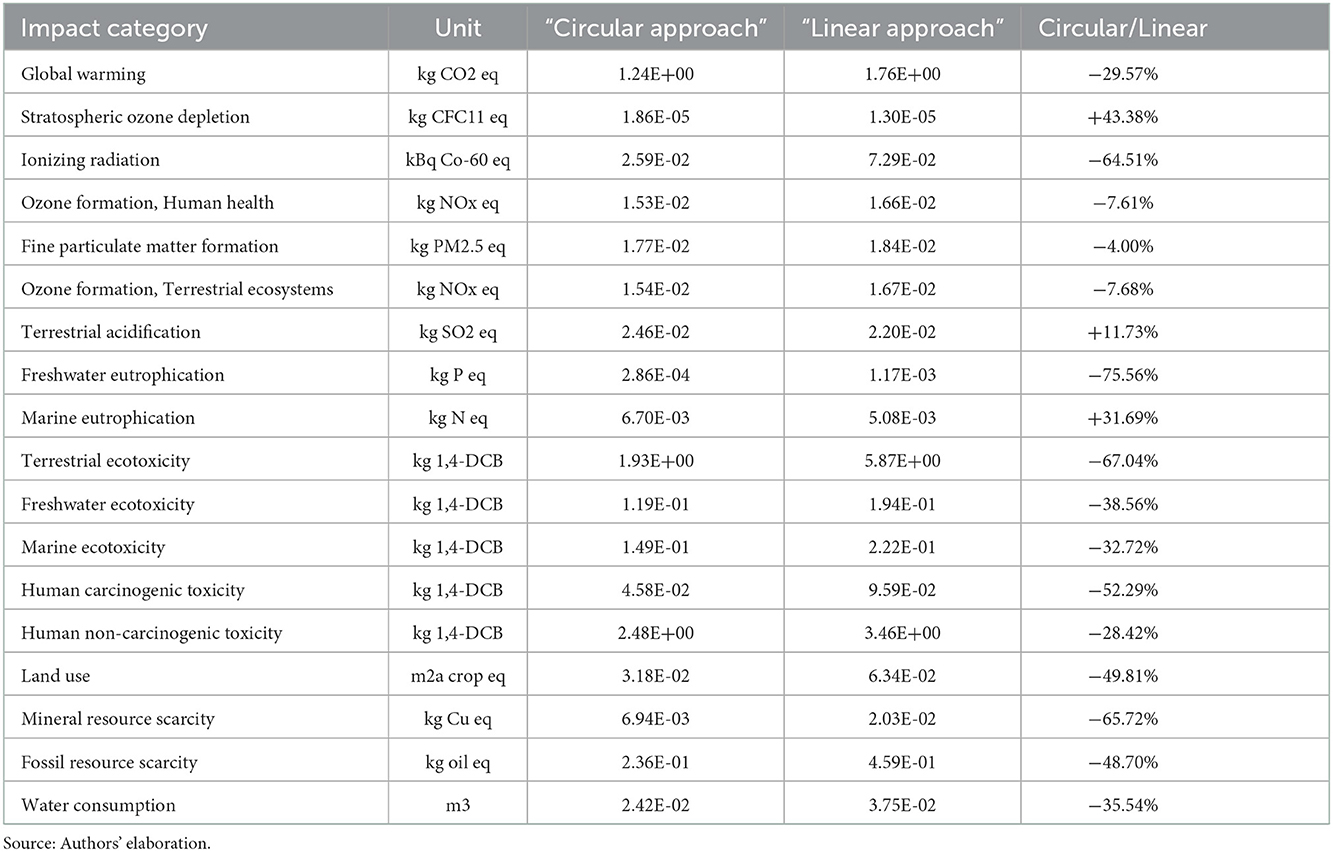Click the Unit column header
The width and height of the screenshot is (1333, 852).
point(458,27)
